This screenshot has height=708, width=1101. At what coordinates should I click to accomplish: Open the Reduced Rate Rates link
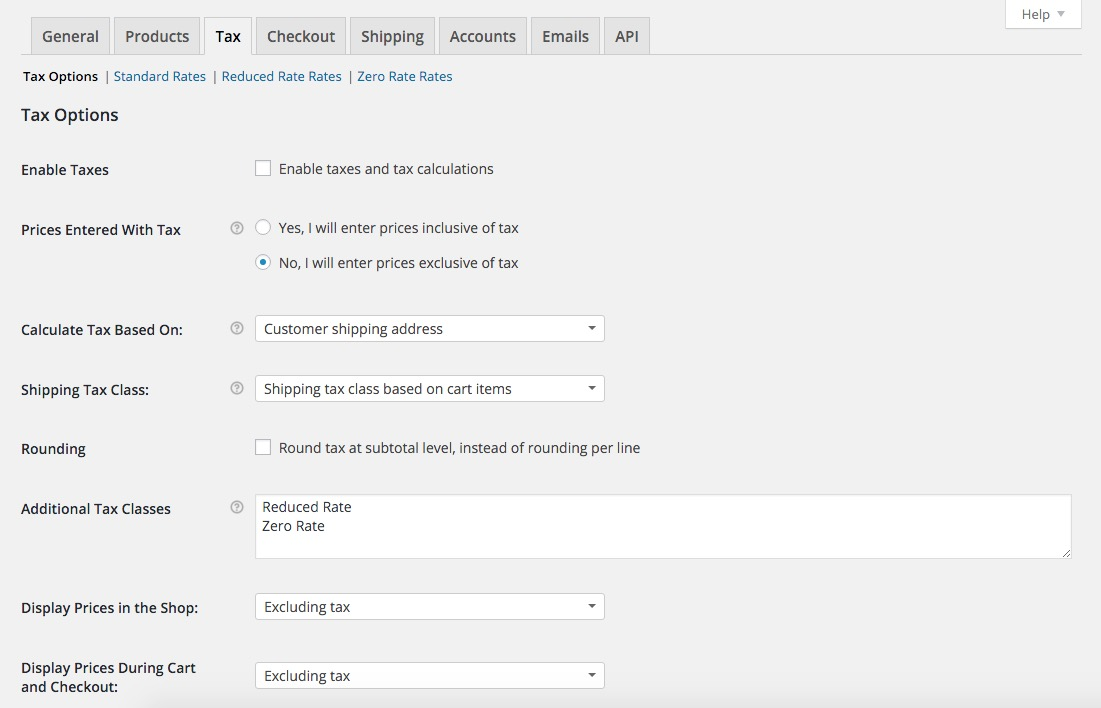point(282,77)
